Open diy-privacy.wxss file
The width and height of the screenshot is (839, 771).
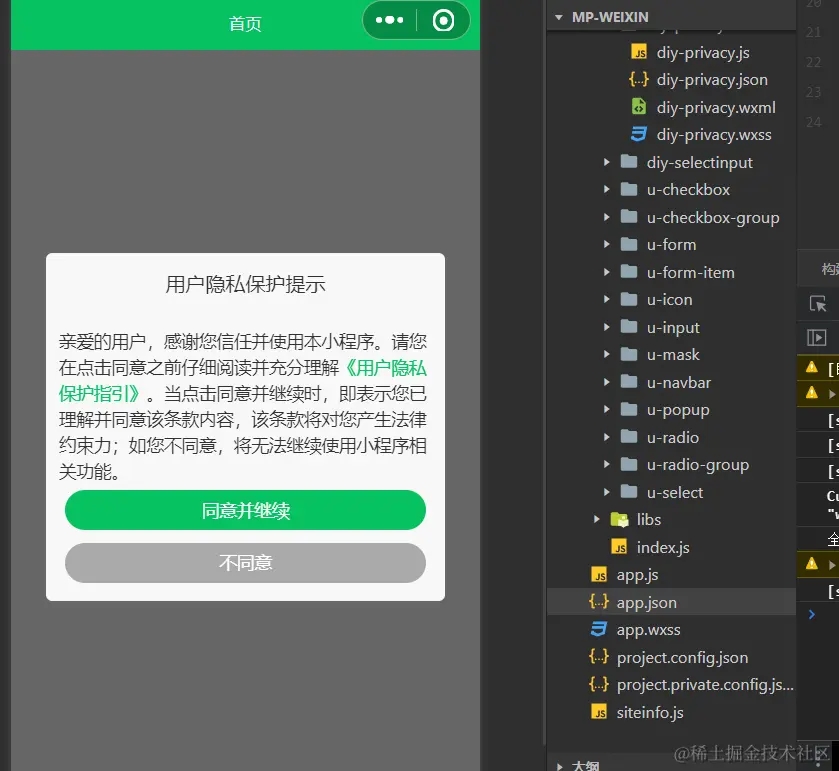click(714, 135)
